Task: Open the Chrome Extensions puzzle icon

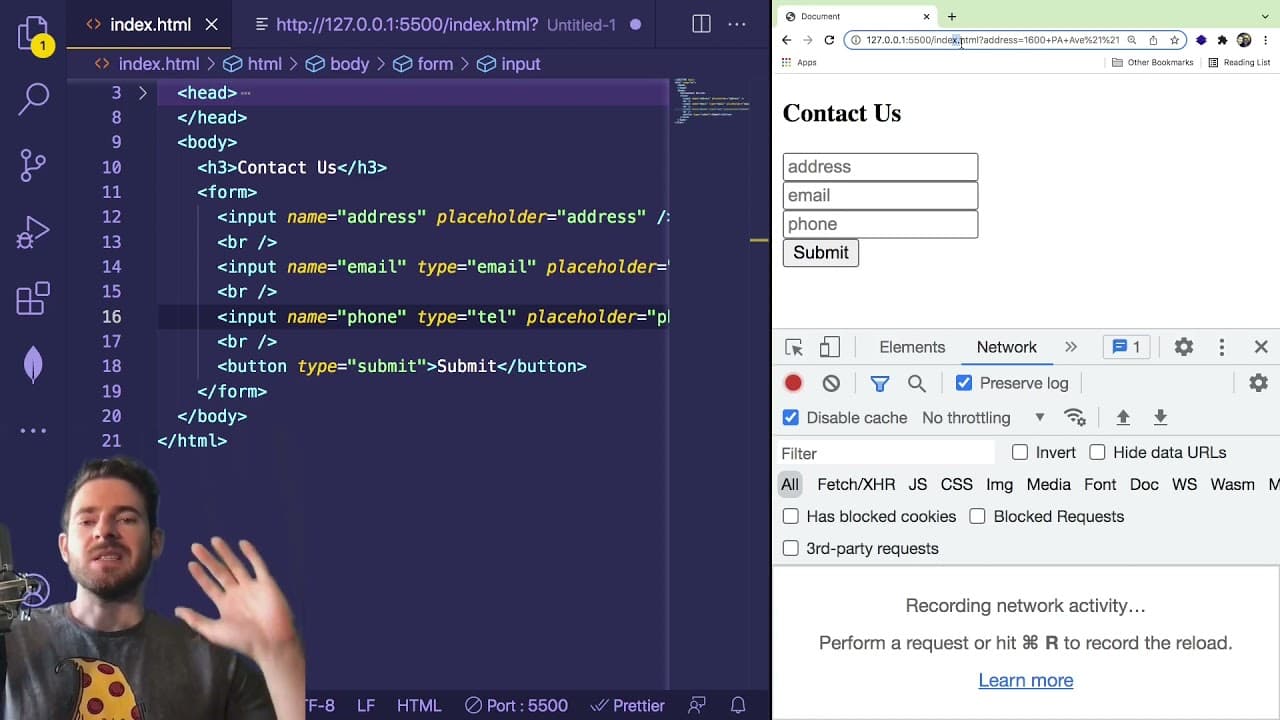Action: [1222, 40]
